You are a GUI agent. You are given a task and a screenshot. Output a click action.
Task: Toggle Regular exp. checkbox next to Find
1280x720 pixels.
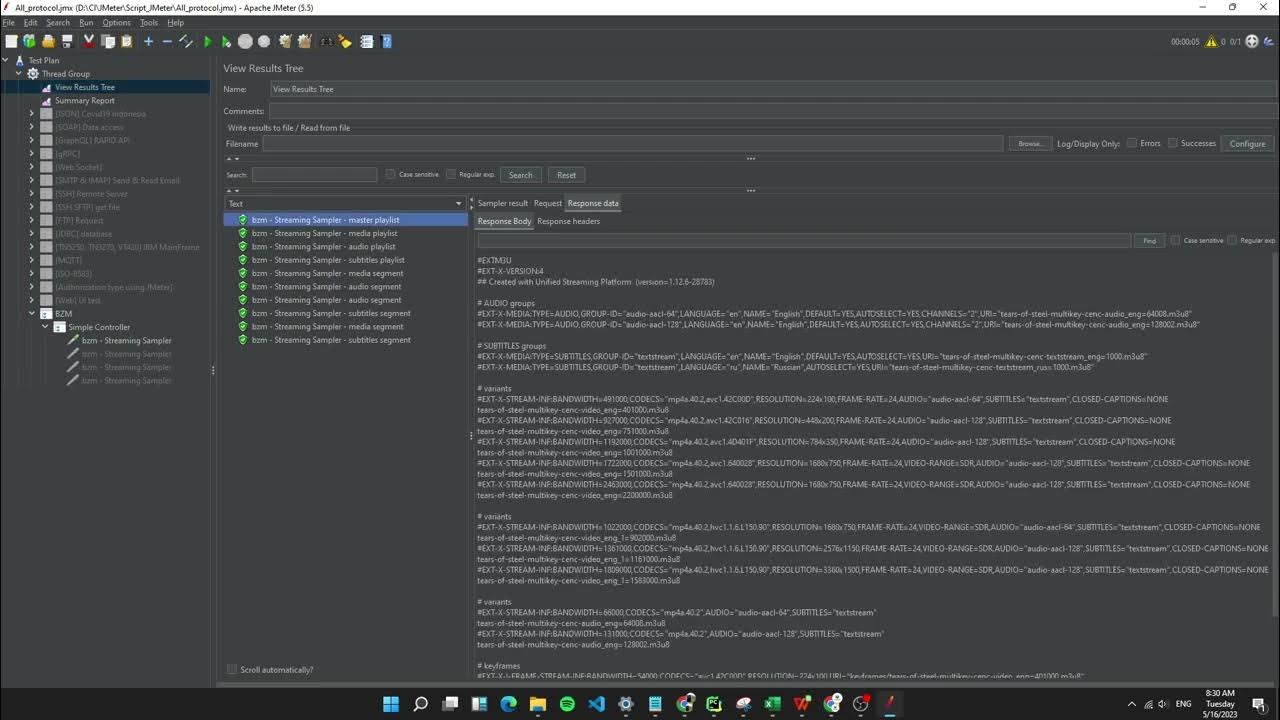coord(1232,240)
